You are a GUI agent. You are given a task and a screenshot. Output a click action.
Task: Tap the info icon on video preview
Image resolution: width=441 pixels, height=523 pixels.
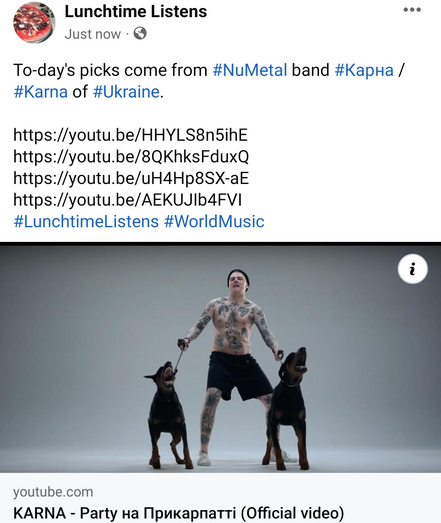(x=413, y=269)
